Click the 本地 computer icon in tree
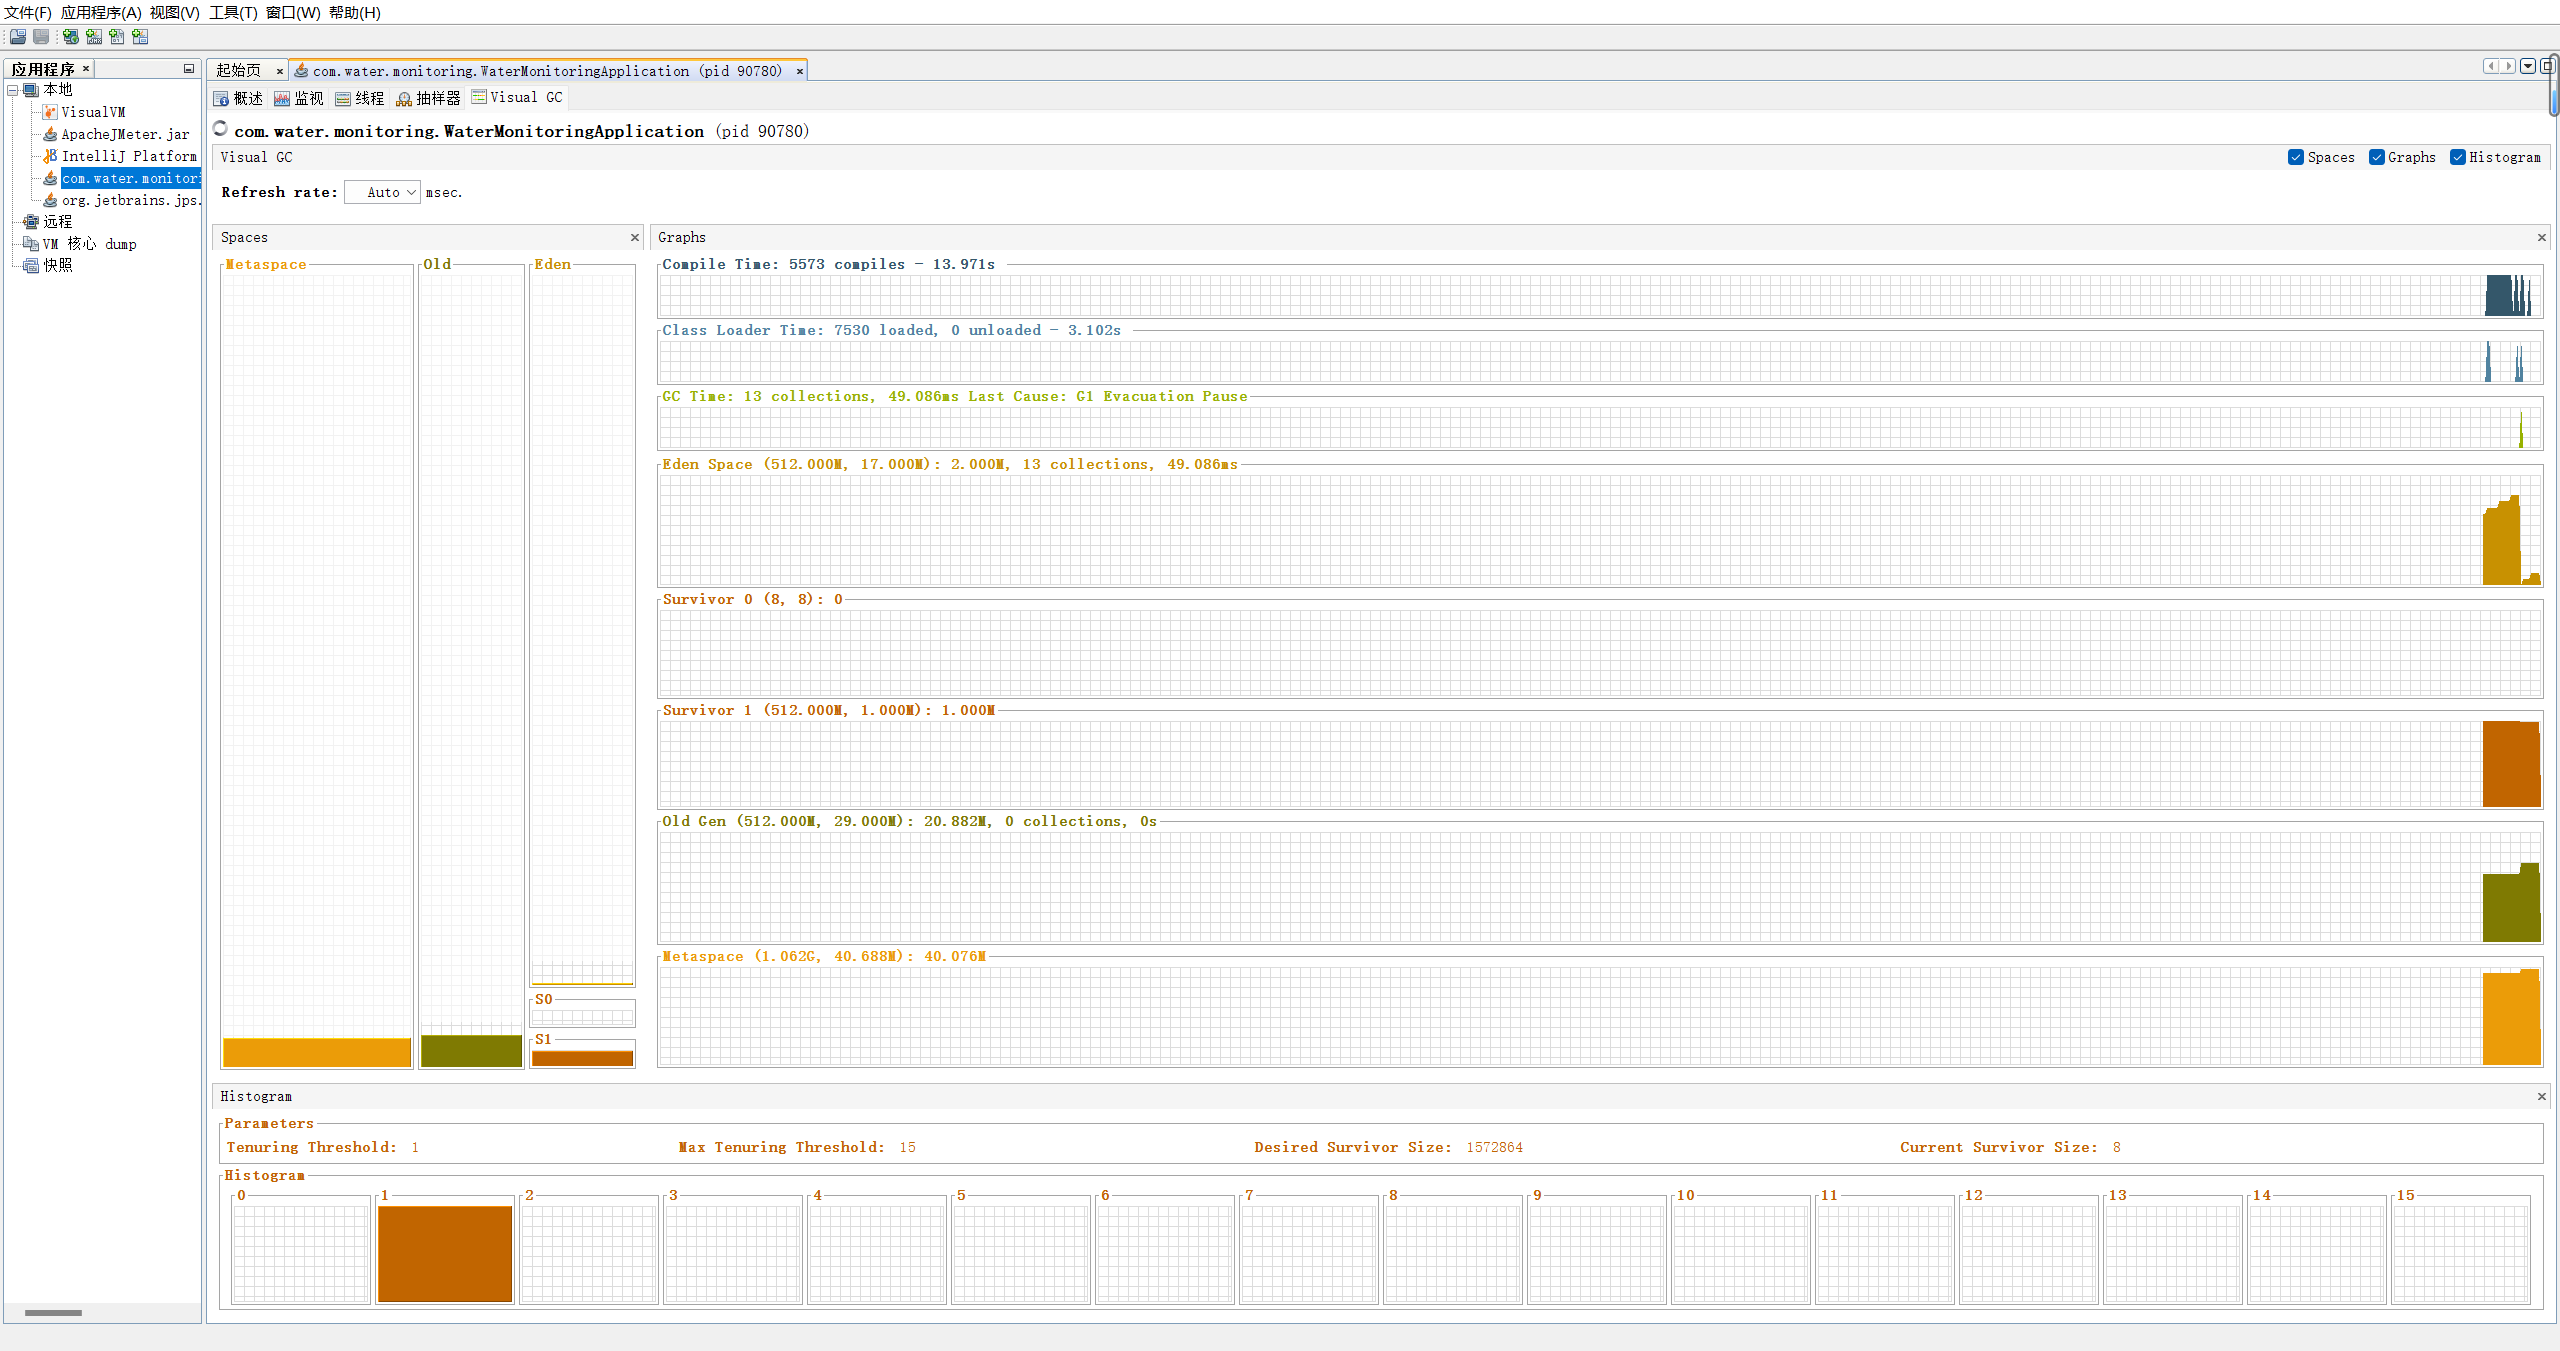Screen dimensions: 2560x1351 click(31, 90)
